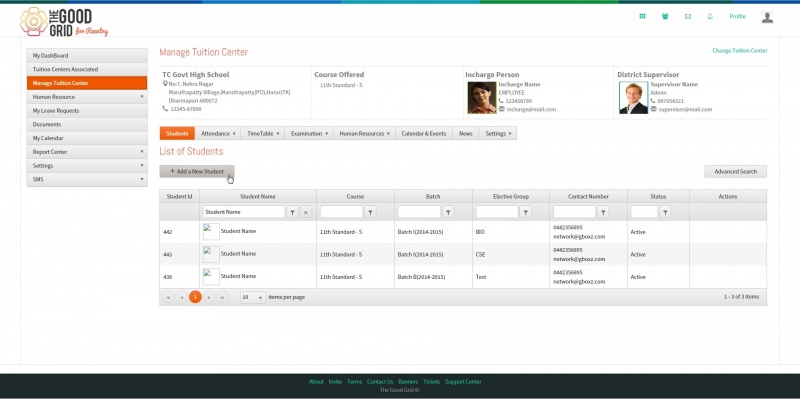The width and height of the screenshot is (800, 399).
Task: Click Student Name filter input field
Action: click(x=244, y=212)
